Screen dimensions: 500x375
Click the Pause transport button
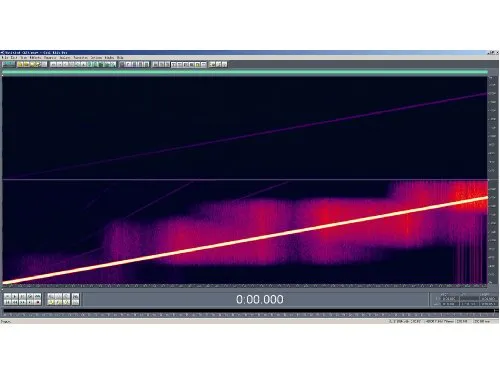coord(22,296)
